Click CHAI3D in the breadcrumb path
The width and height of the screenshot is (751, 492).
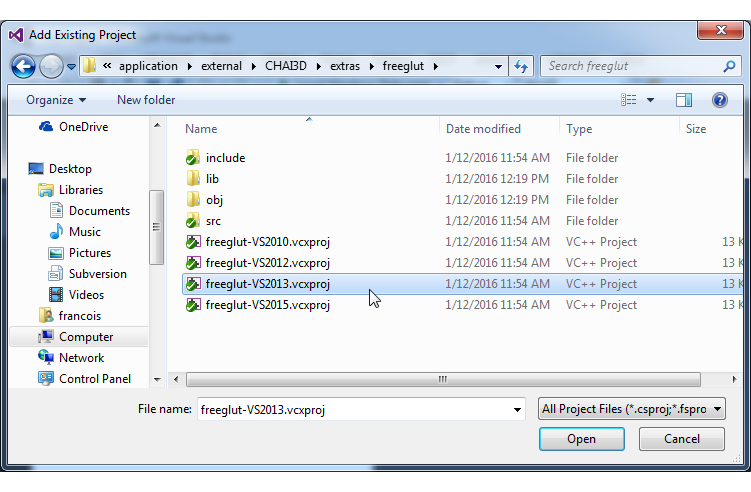[286, 66]
